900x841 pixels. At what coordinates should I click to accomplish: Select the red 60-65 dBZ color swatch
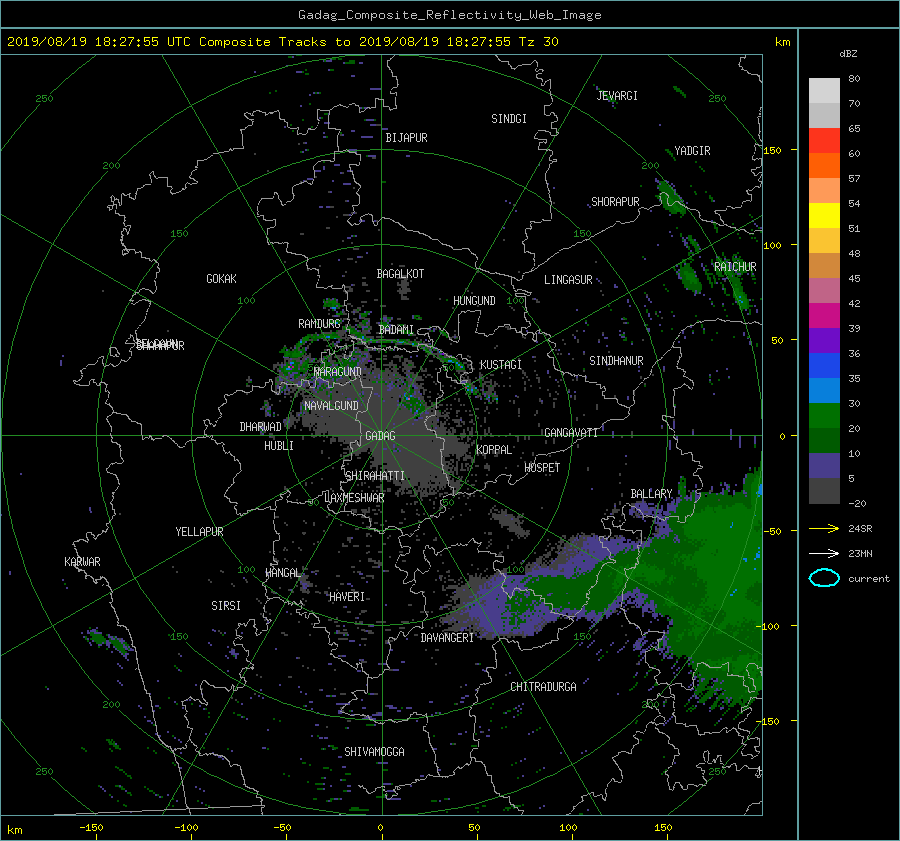coord(824,141)
